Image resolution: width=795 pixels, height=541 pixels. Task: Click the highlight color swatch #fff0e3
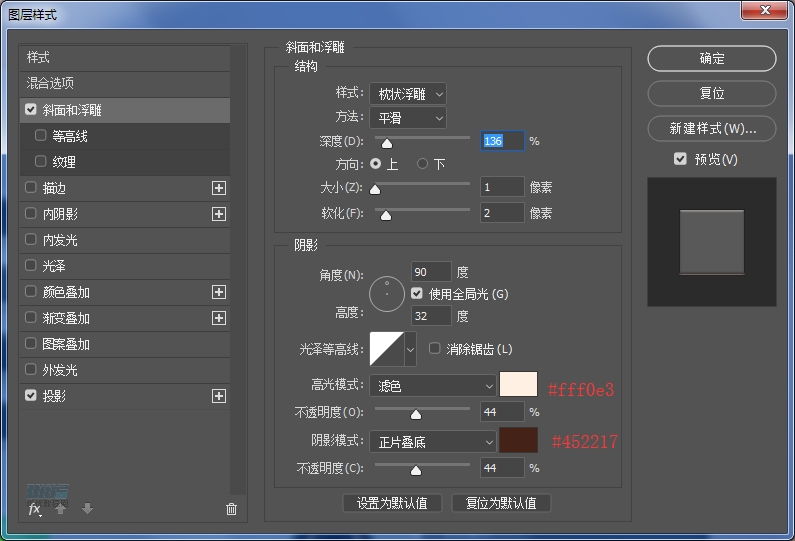point(518,385)
